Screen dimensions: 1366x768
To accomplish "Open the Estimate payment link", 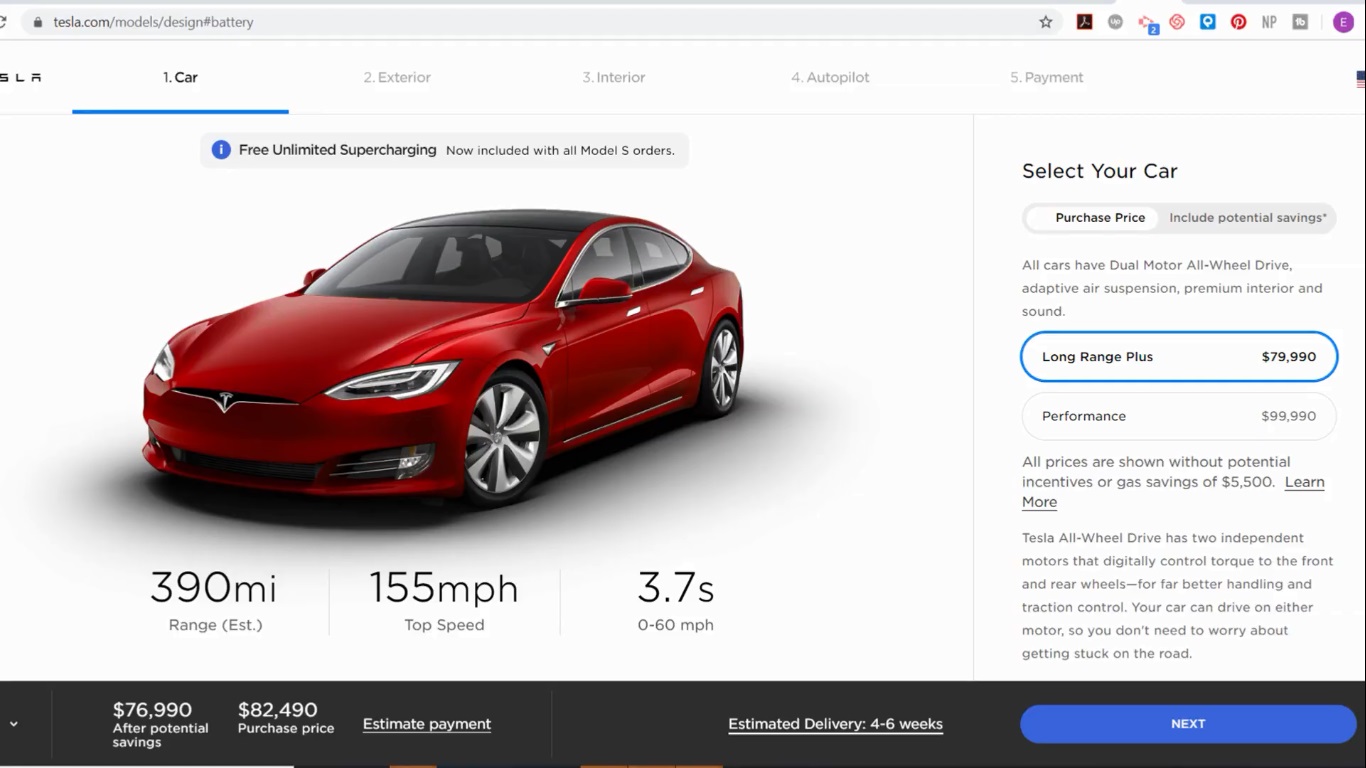I will 427,724.
